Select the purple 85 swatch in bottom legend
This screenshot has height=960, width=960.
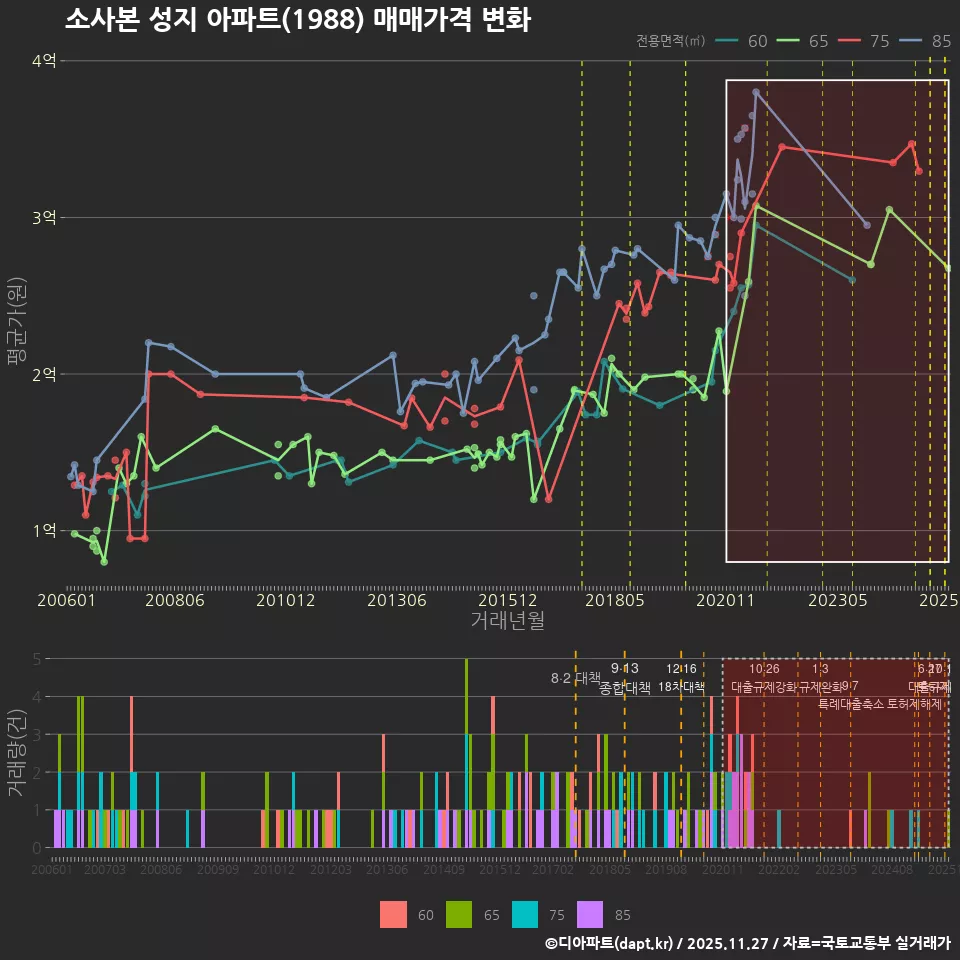click(x=591, y=914)
